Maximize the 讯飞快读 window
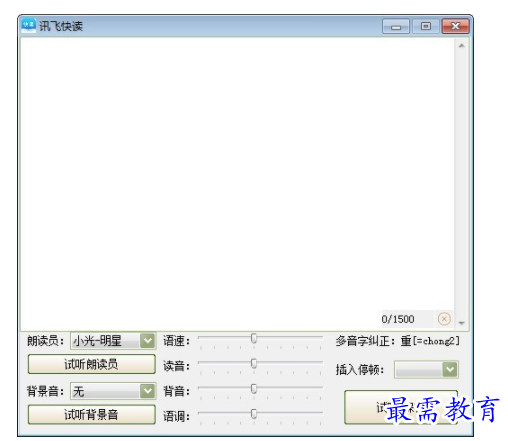The width and height of the screenshot is (508, 441). pyautogui.click(x=426, y=26)
